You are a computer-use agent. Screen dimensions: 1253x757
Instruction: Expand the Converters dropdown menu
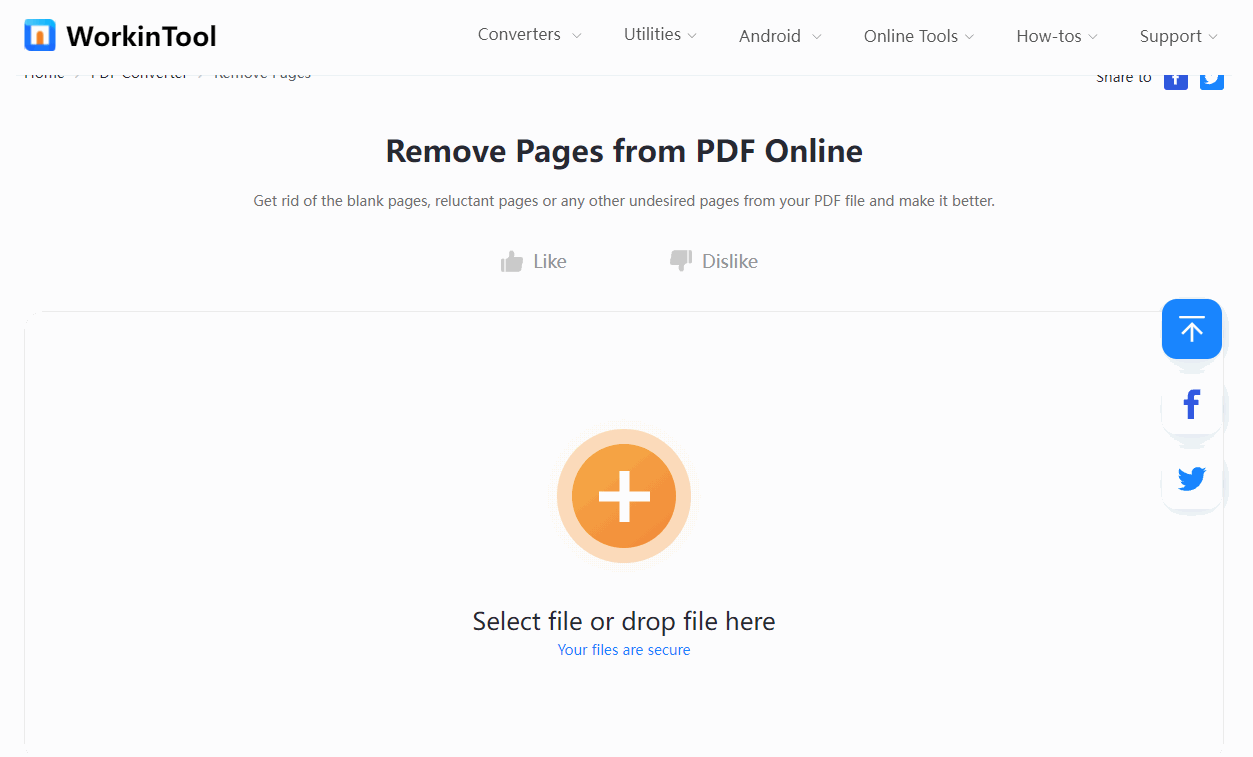pyautogui.click(x=521, y=34)
